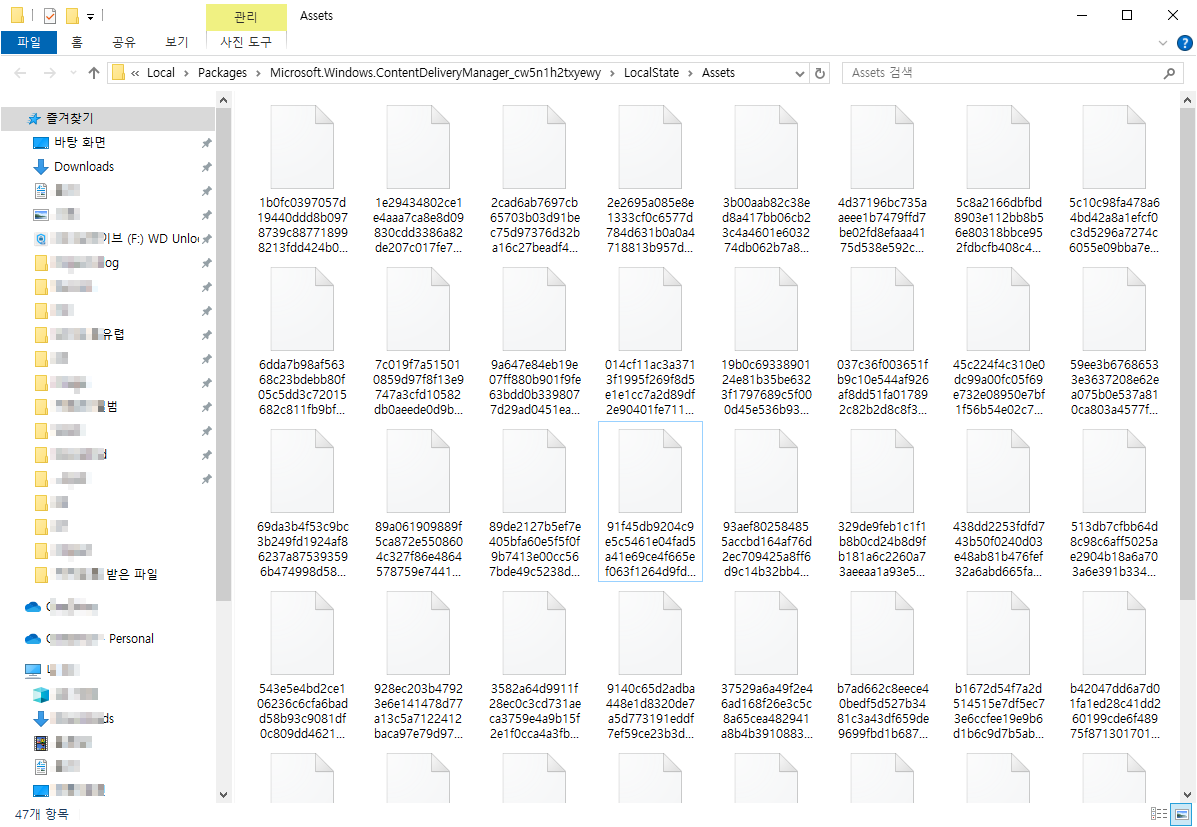Screen dimensions: 1197x827
Task: Select file 037c36f003651fb9c10e544af926
Action: coord(882,341)
